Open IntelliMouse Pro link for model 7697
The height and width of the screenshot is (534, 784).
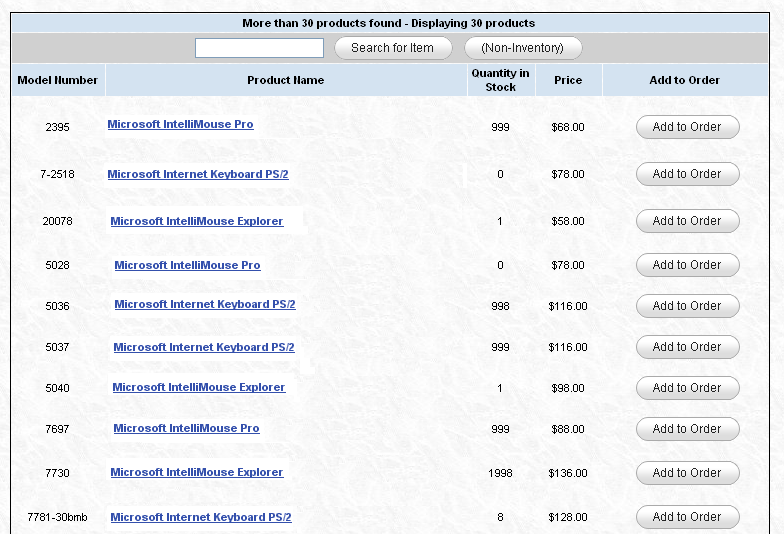[186, 428]
